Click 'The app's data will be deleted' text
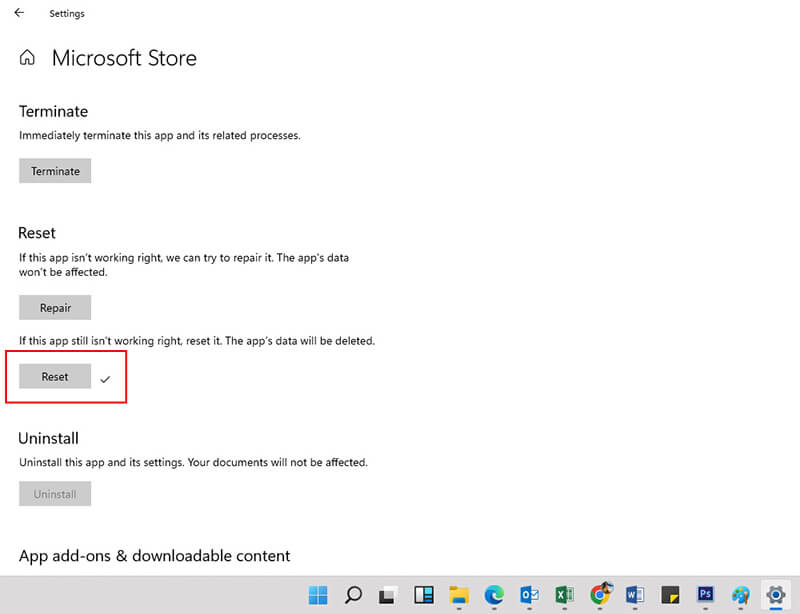 pos(300,341)
